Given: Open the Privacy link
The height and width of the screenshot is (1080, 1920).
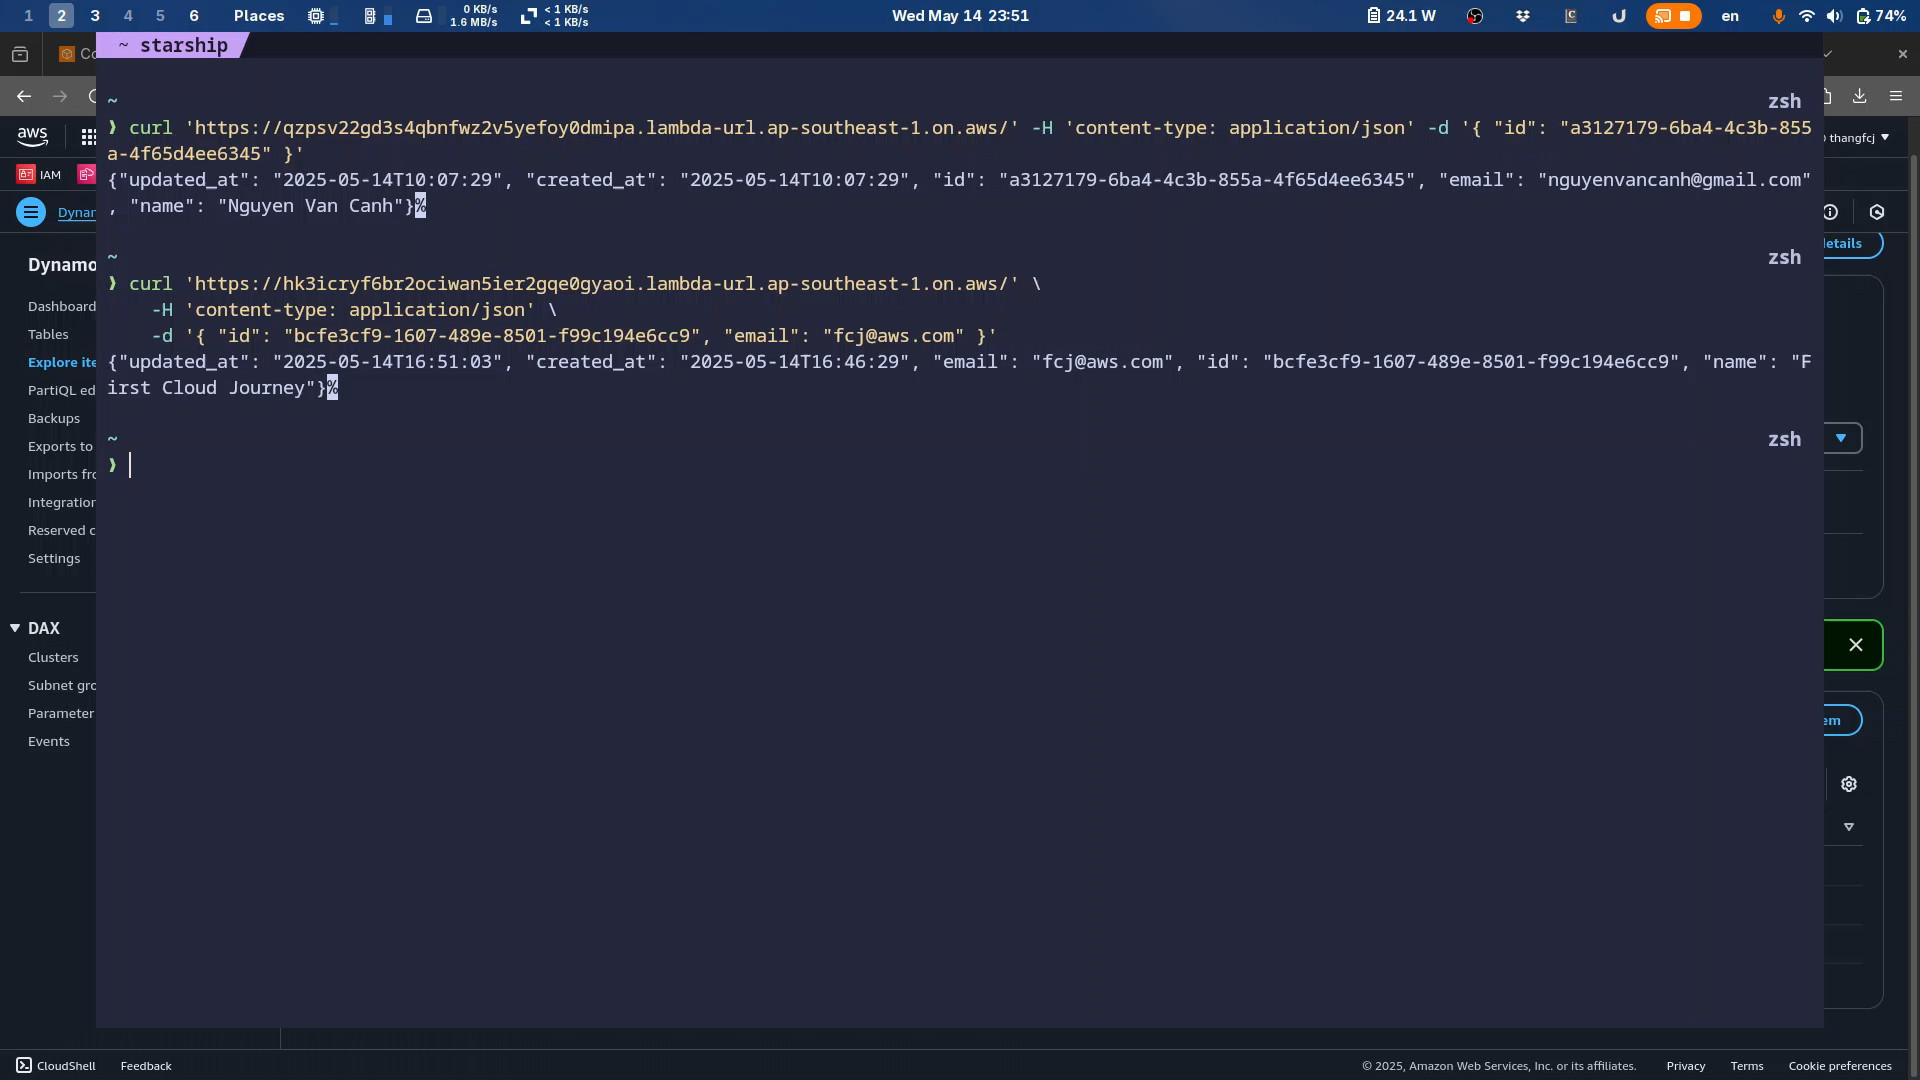Looking at the screenshot, I should pos(1685,1066).
